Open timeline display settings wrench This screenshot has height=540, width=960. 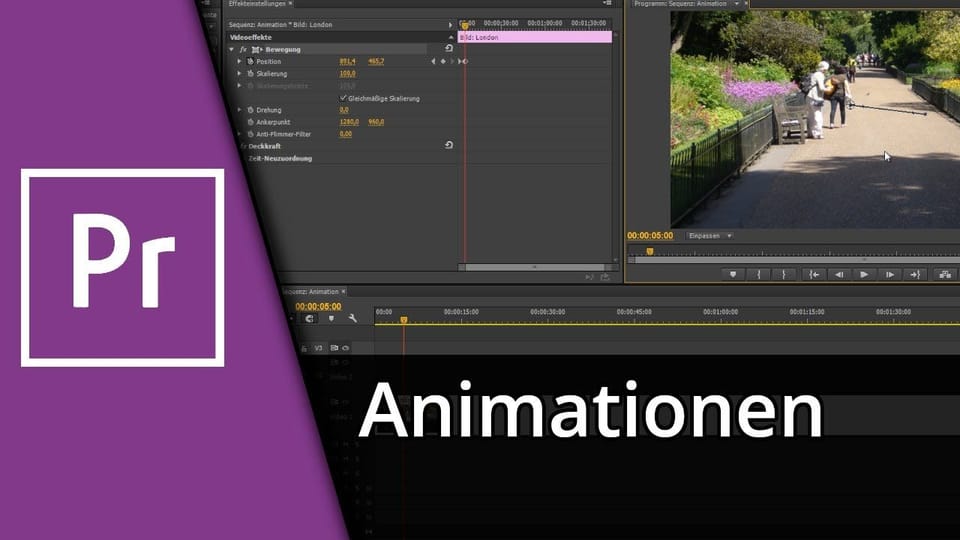click(x=352, y=318)
